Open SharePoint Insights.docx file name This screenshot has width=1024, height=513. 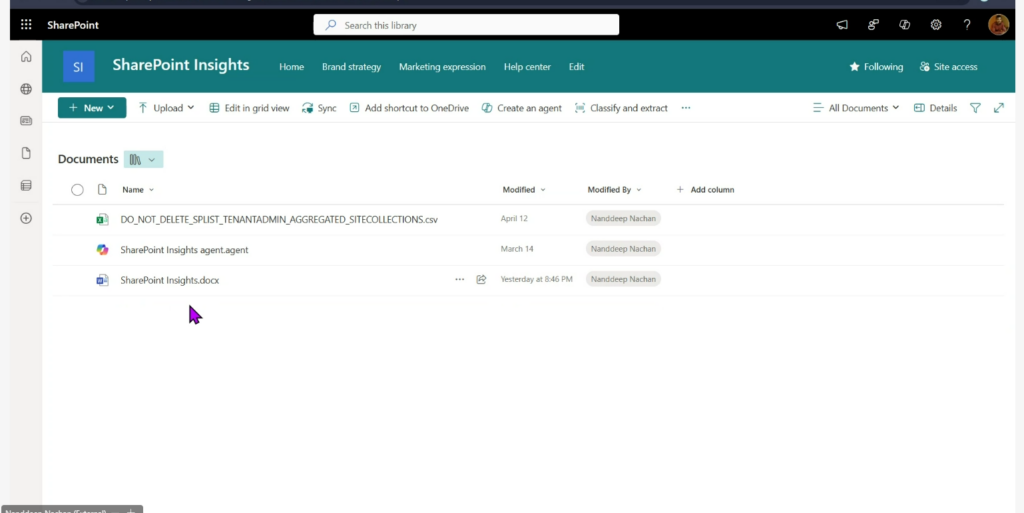pyautogui.click(x=170, y=280)
